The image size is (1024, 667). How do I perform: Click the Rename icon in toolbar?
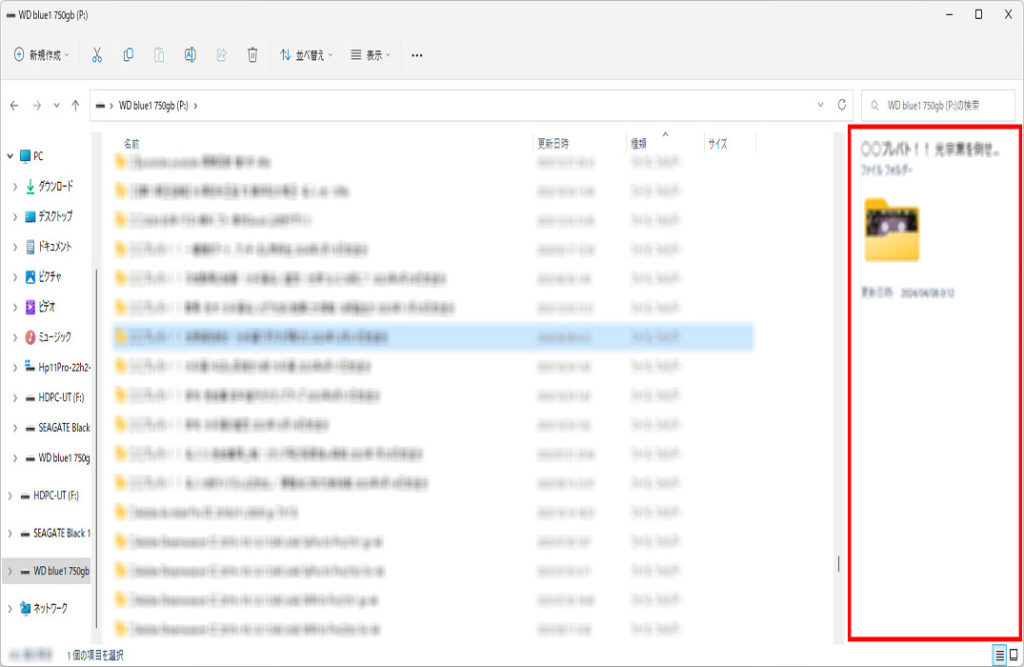[x=189, y=55]
